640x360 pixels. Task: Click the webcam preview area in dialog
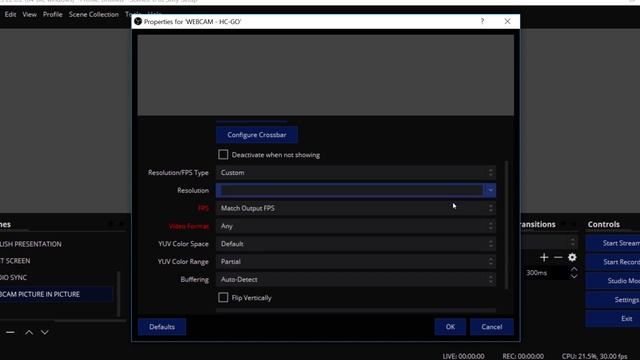tap(326, 75)
